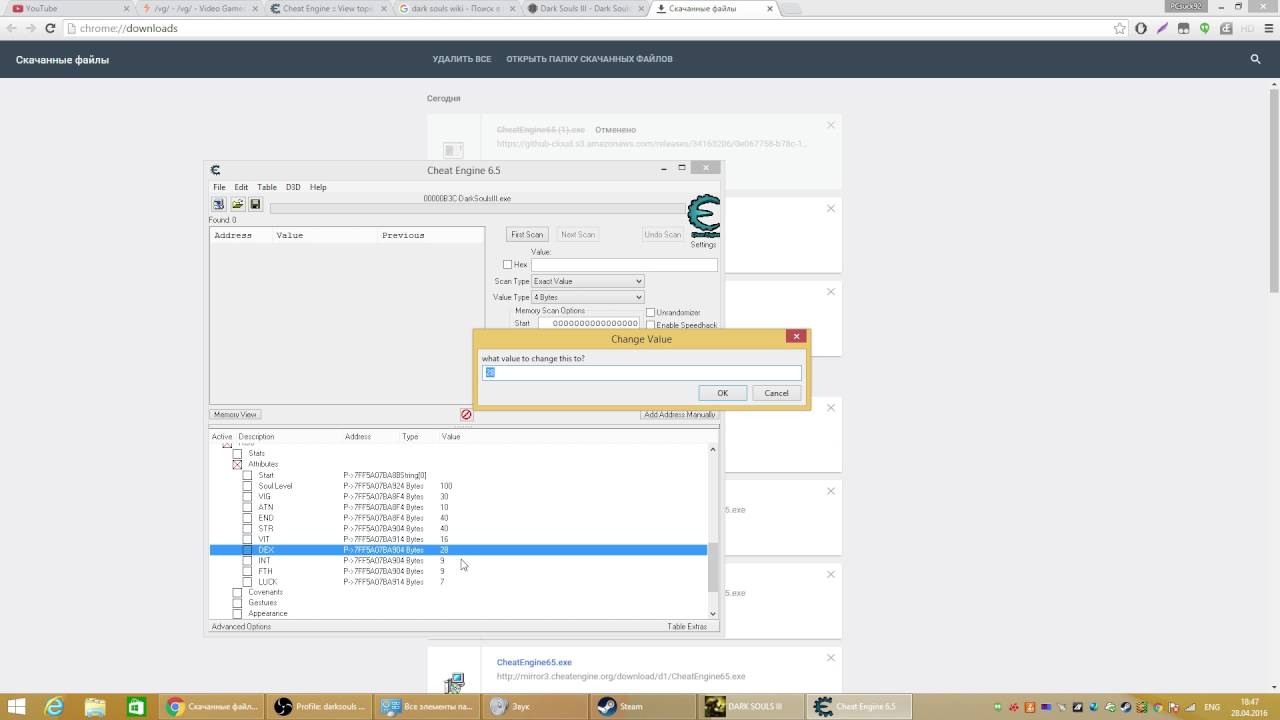Open the Звук taskbar window

pos(535,707)
